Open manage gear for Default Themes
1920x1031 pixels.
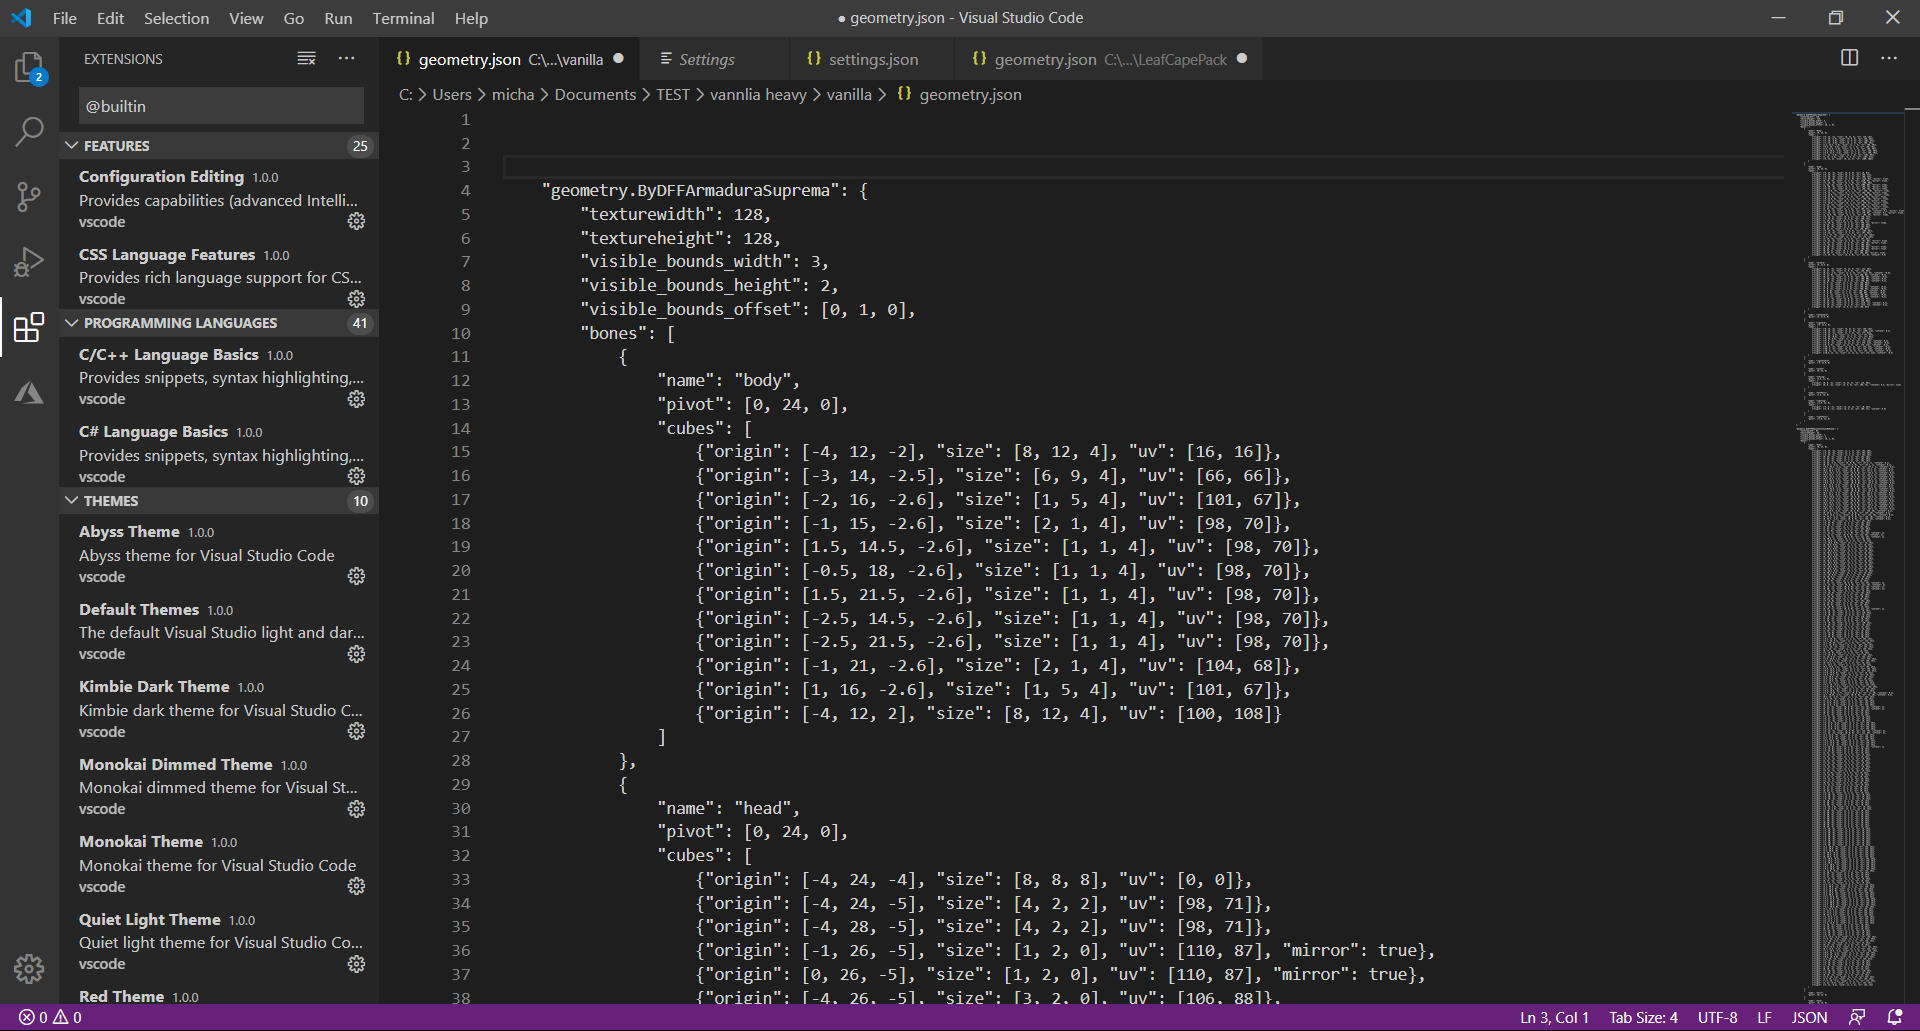pos(356,654)
